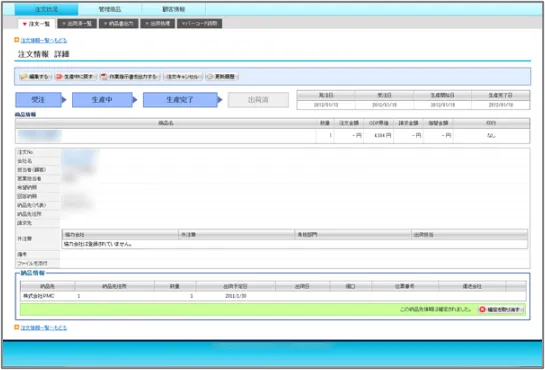Open the 納品書出力 sub-tab

tap(119, 24)
